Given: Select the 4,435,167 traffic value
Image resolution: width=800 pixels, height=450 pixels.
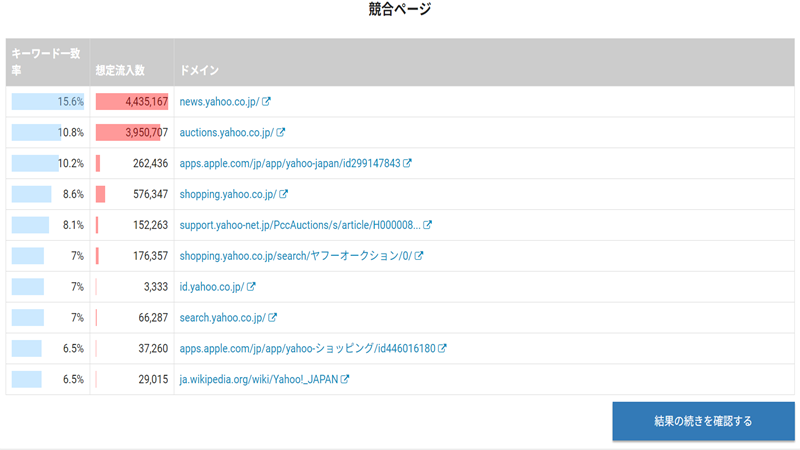Looking at the screenshot, I should (146, 102).
